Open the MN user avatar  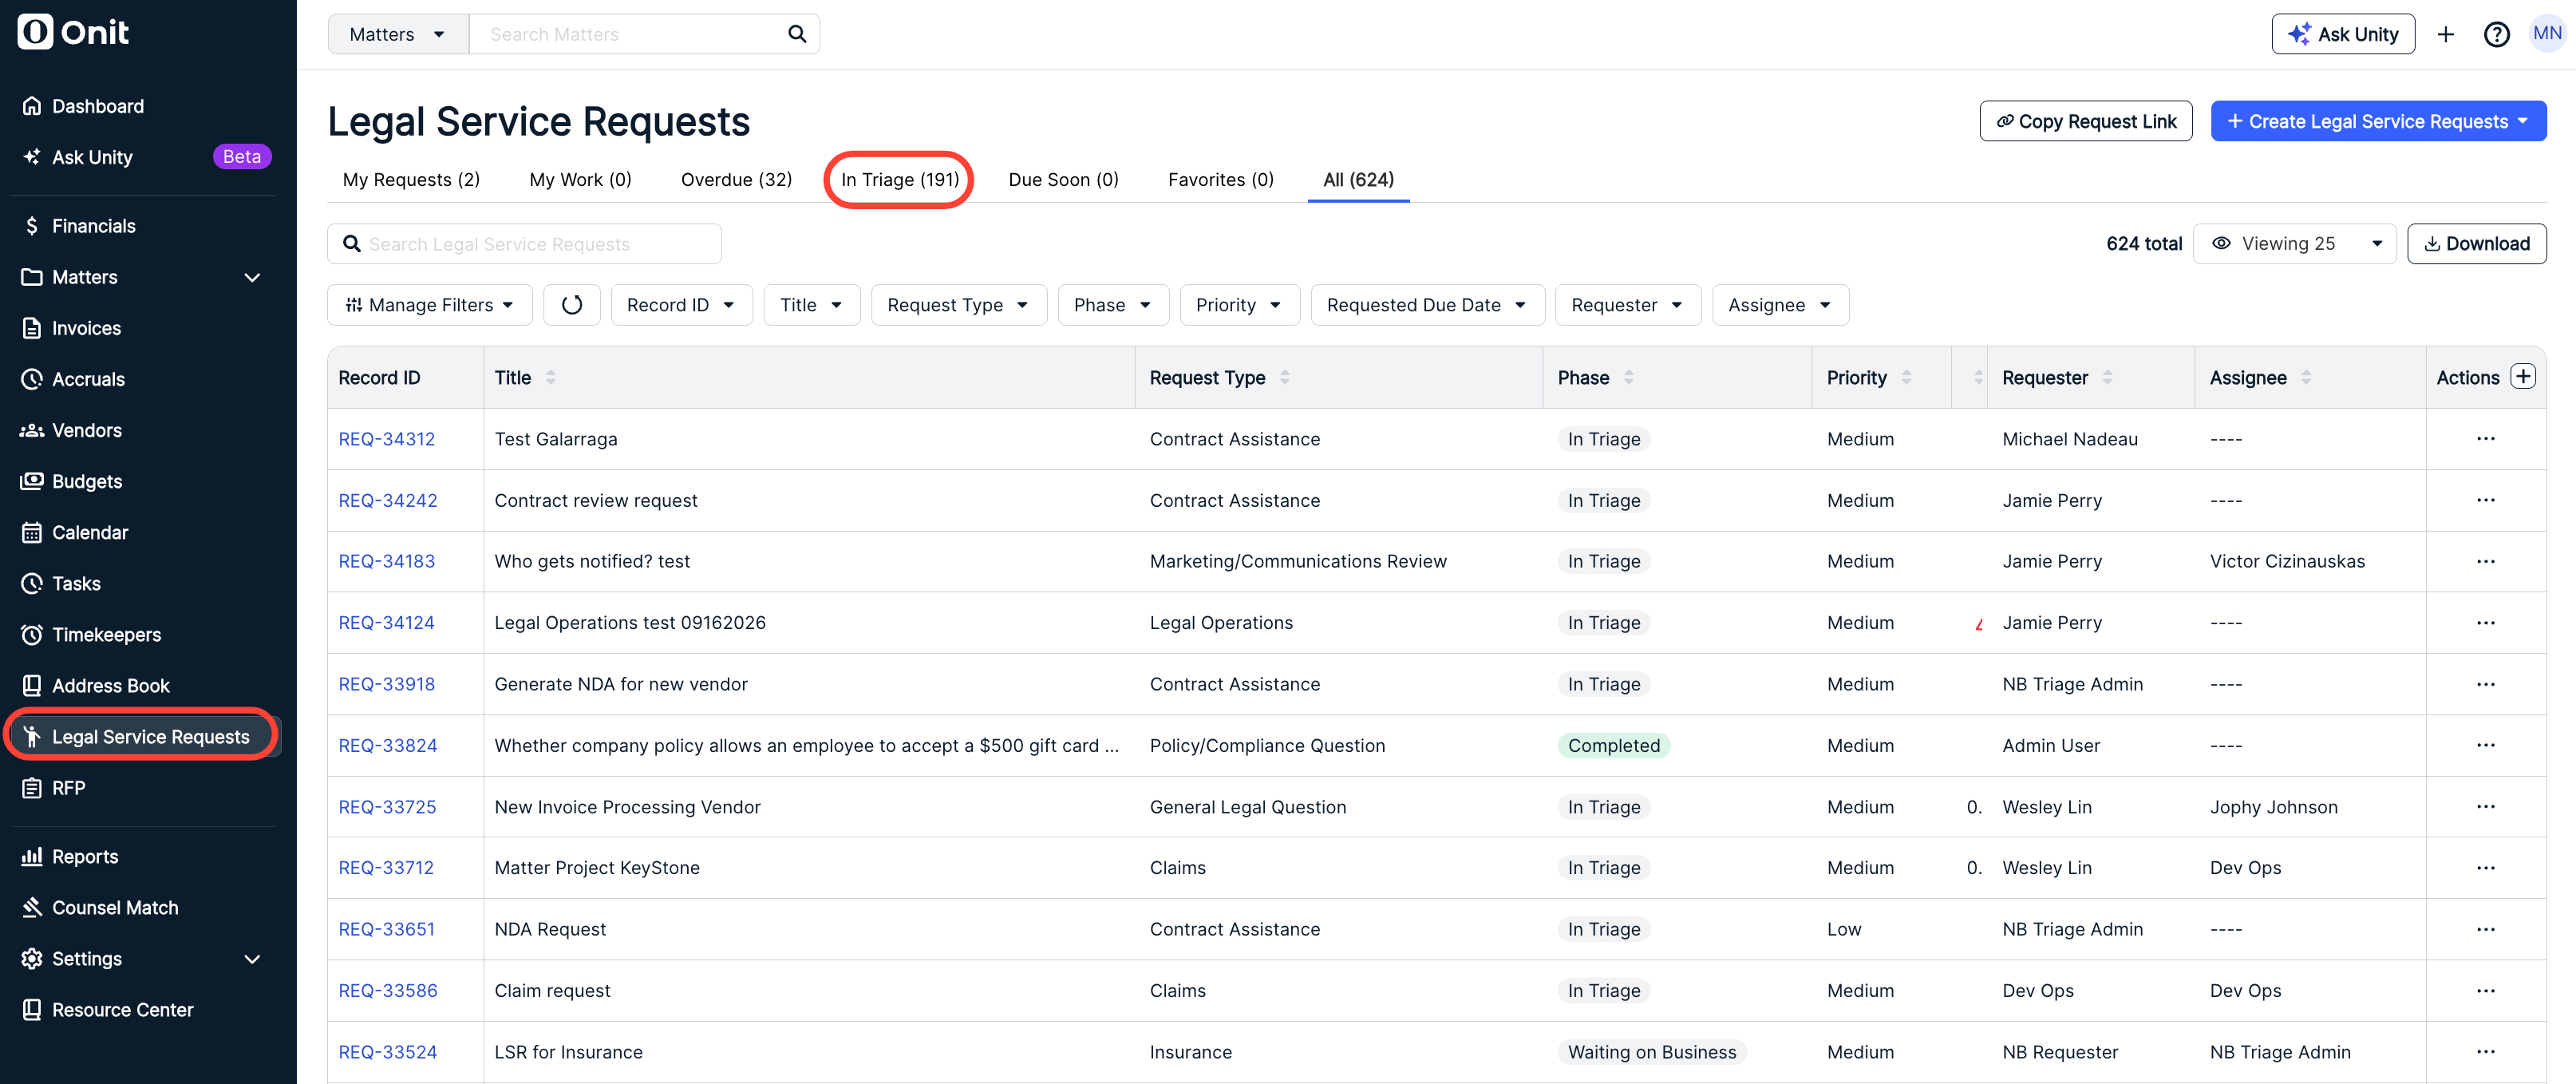point(2546,34)
